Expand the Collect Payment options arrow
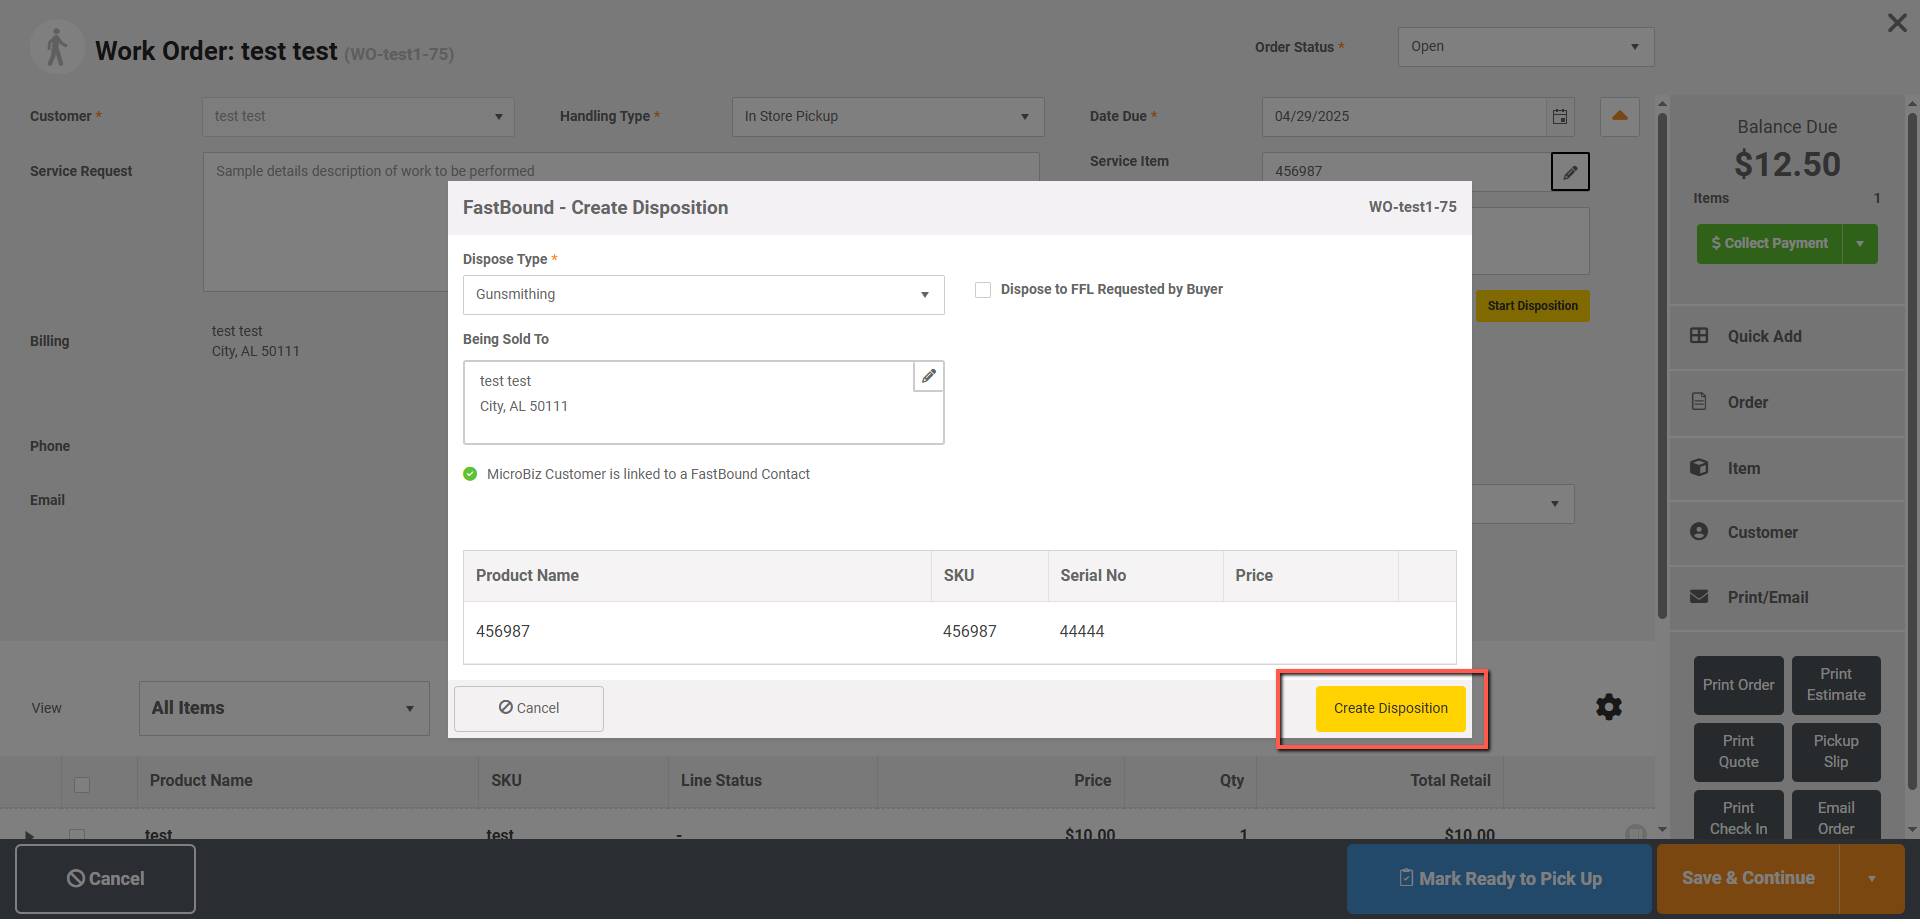Viewport: 1920px width, 919px height. click(x=1860, y=243)
